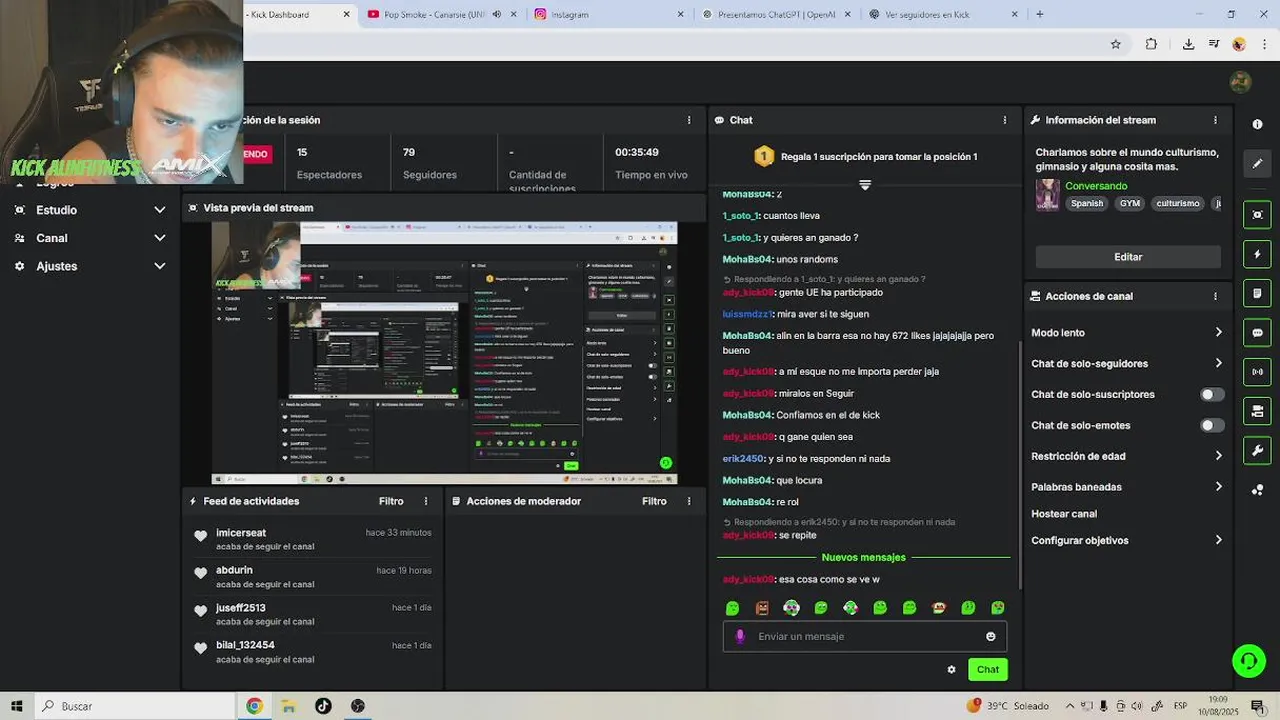Open Windows Start menu

tap(16, 706)
